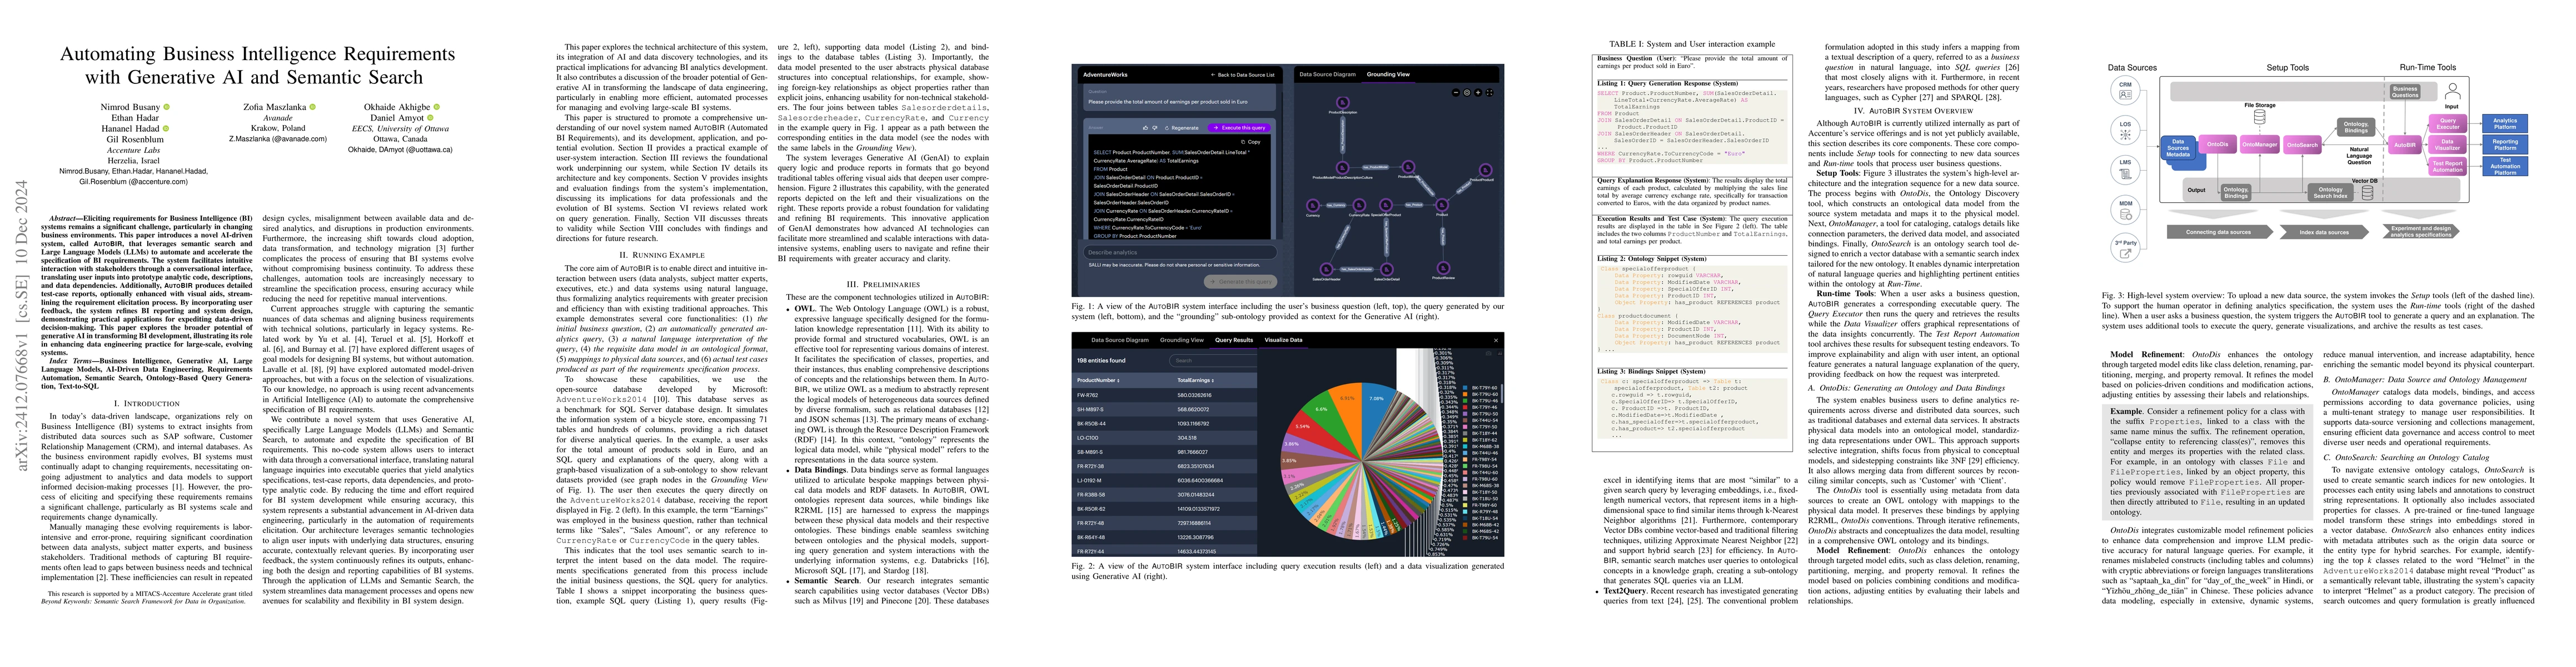Click the LMS data source icon

click(2126, 171)
